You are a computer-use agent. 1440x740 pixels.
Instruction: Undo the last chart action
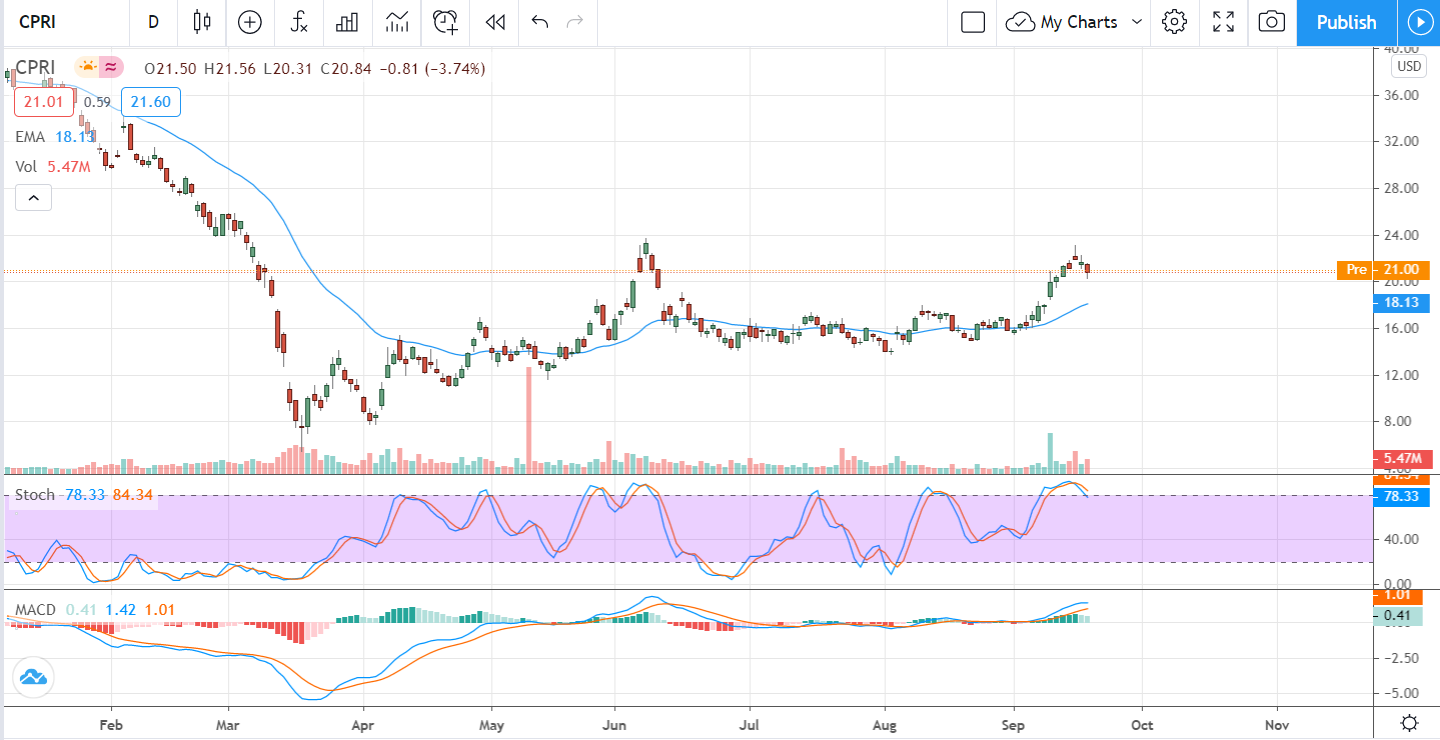(x=540, y=22)
